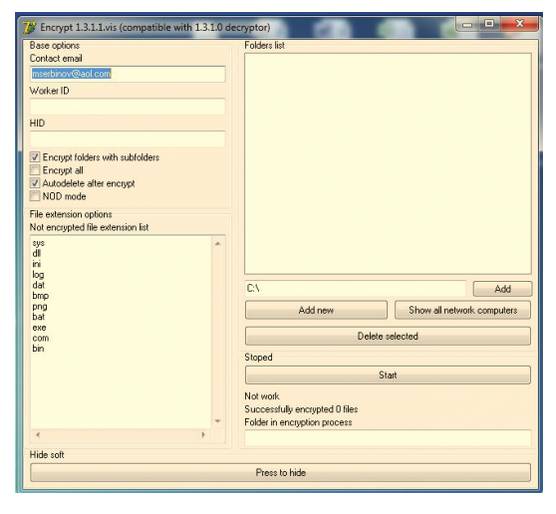Click the Encrypt application icon in title bar
The image size is (556, 514).
[x=29, y=27]
